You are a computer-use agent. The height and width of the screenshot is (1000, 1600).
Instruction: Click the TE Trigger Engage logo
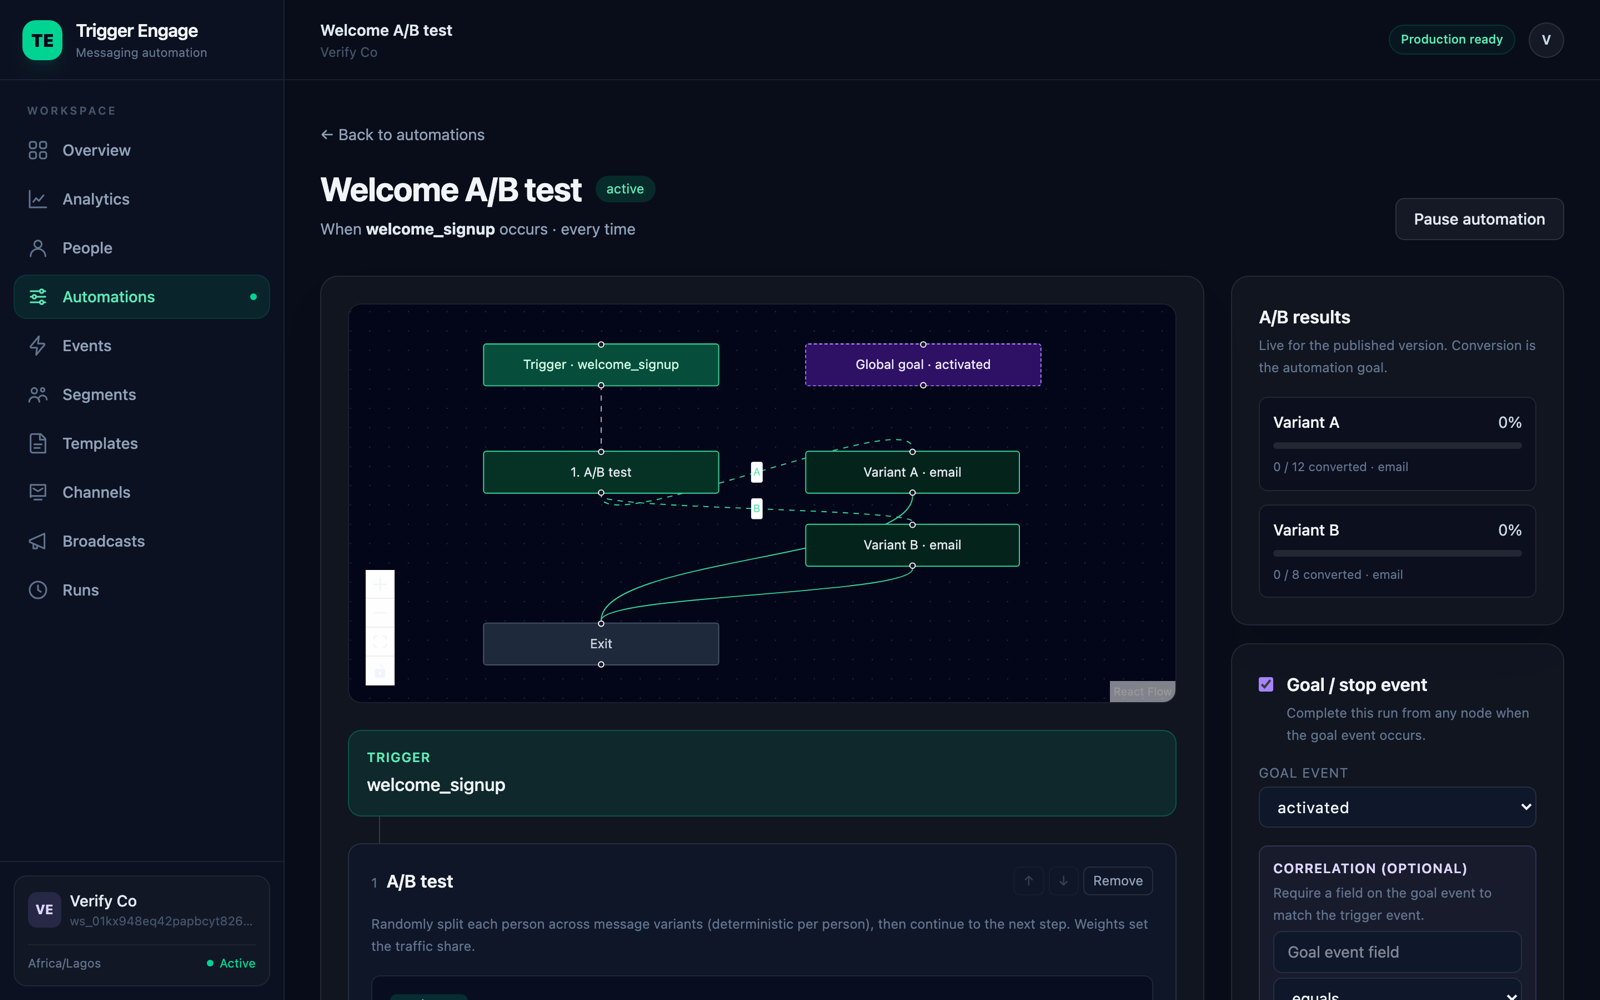[42, 40]
